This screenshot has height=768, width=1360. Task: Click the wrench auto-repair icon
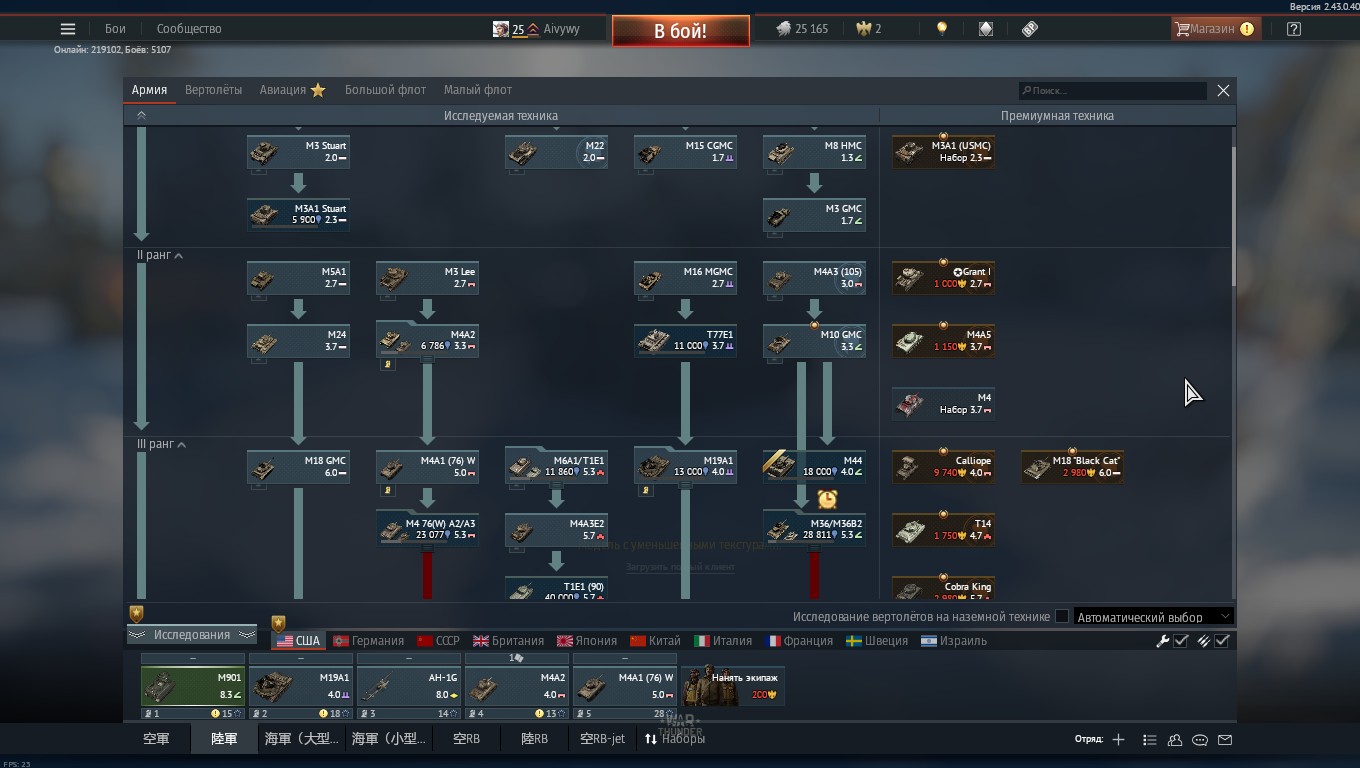(1162, 641)
